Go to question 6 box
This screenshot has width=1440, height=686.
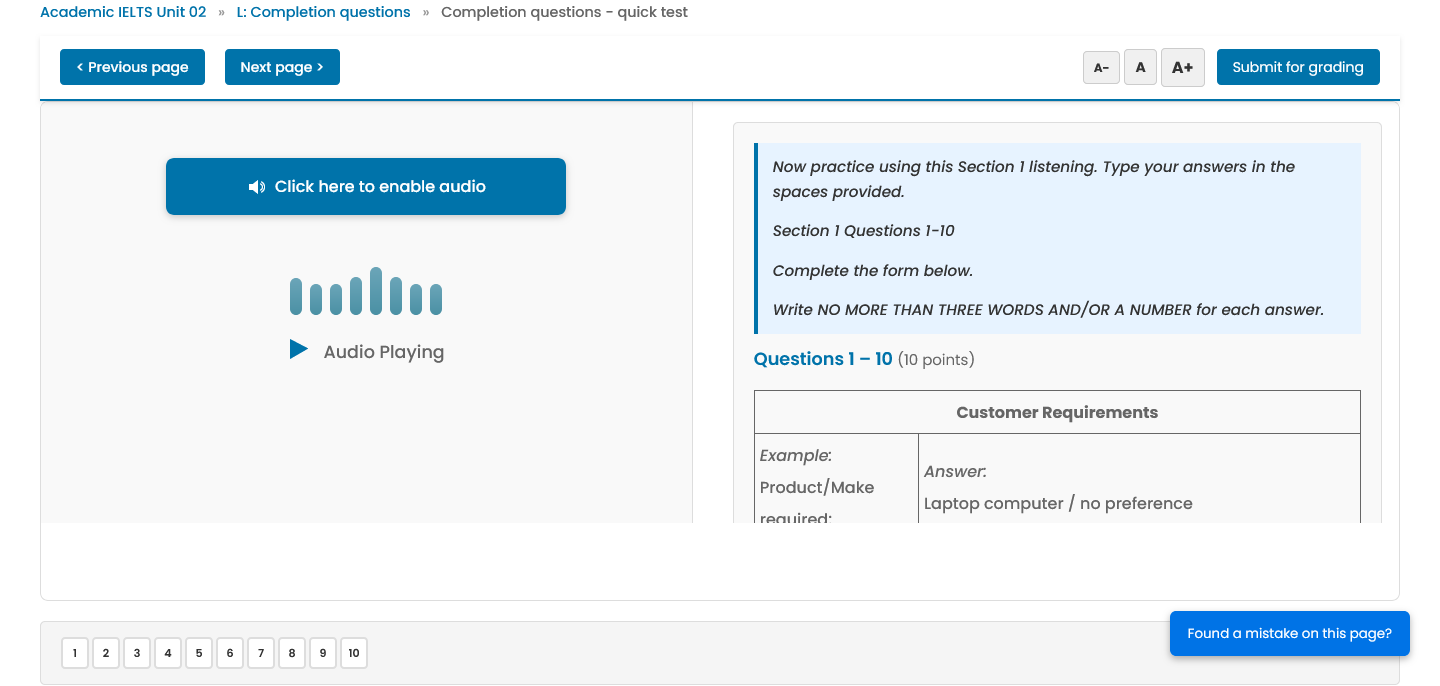[230, 653]
